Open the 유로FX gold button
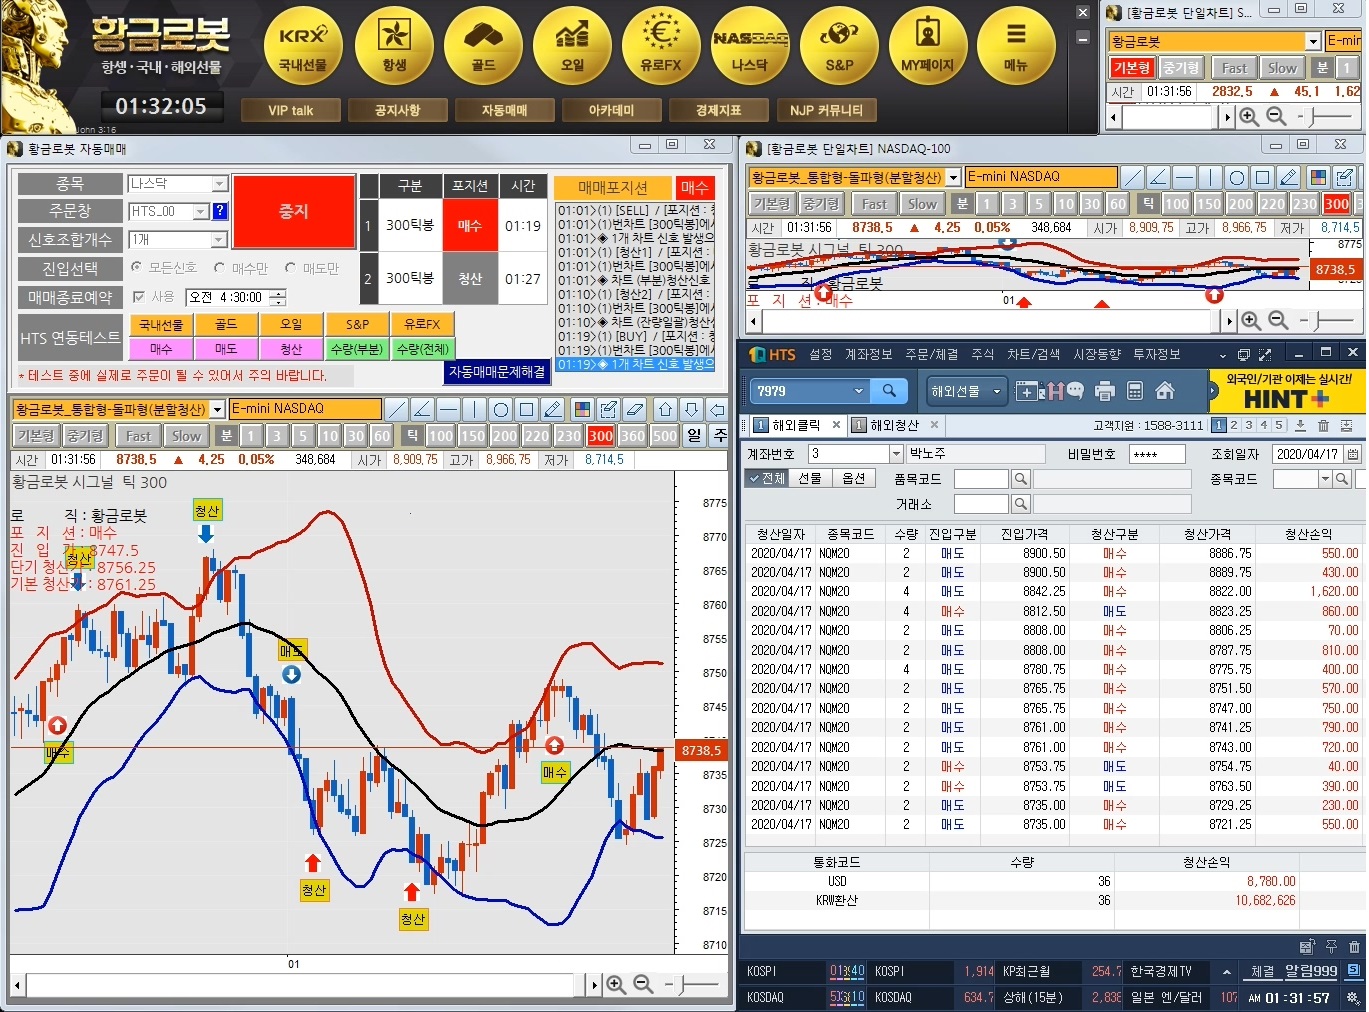 pyautogui.click(x=661, y=46)
